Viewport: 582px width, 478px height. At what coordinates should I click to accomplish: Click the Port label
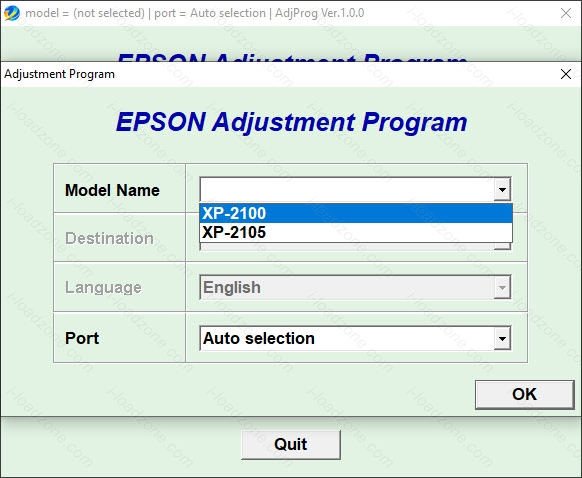(82, 338)
